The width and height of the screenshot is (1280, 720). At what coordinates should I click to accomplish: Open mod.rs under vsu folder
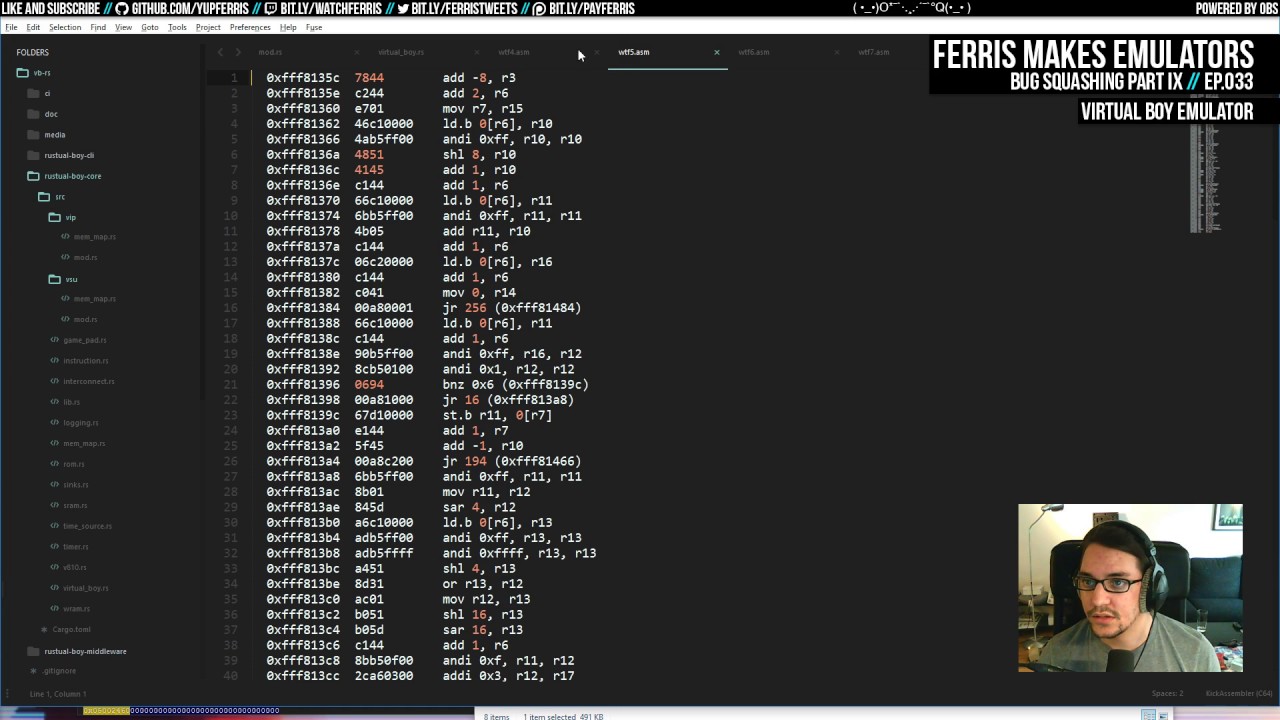pos(85,319)
